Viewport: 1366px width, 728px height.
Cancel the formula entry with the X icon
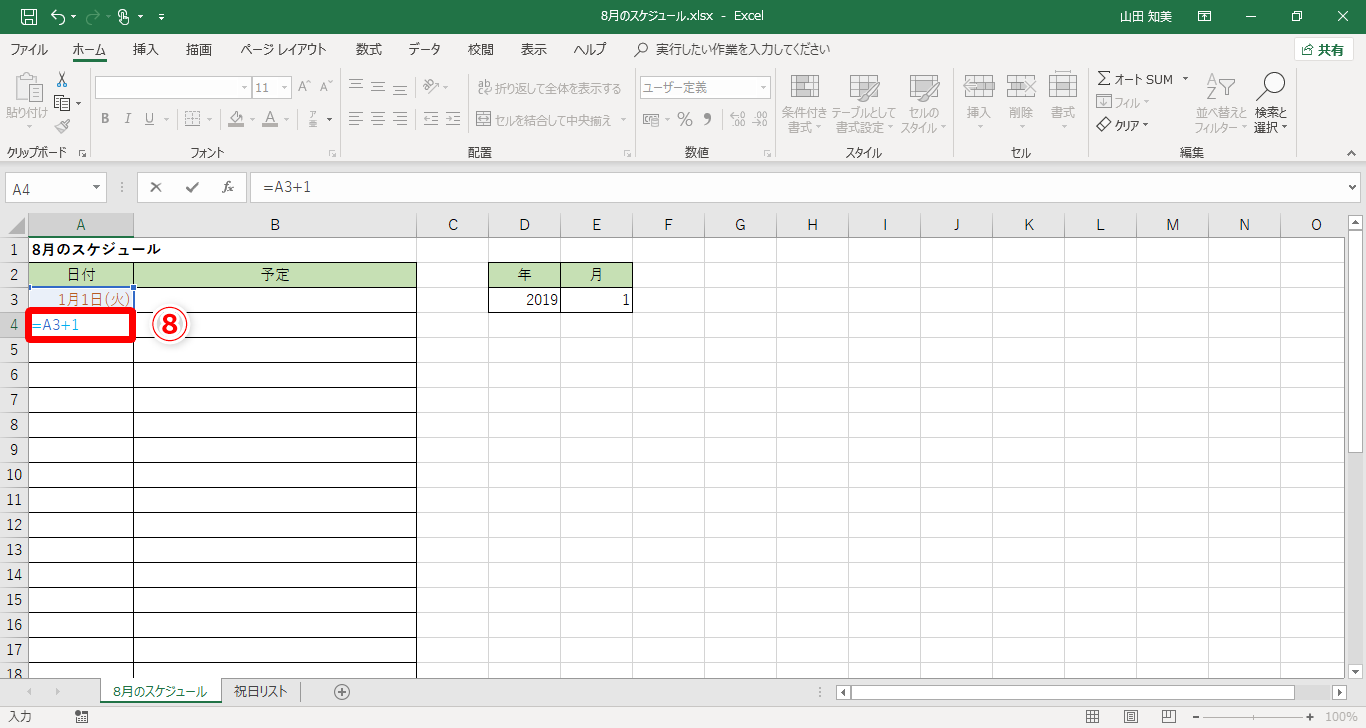click(x=156, y=187)
